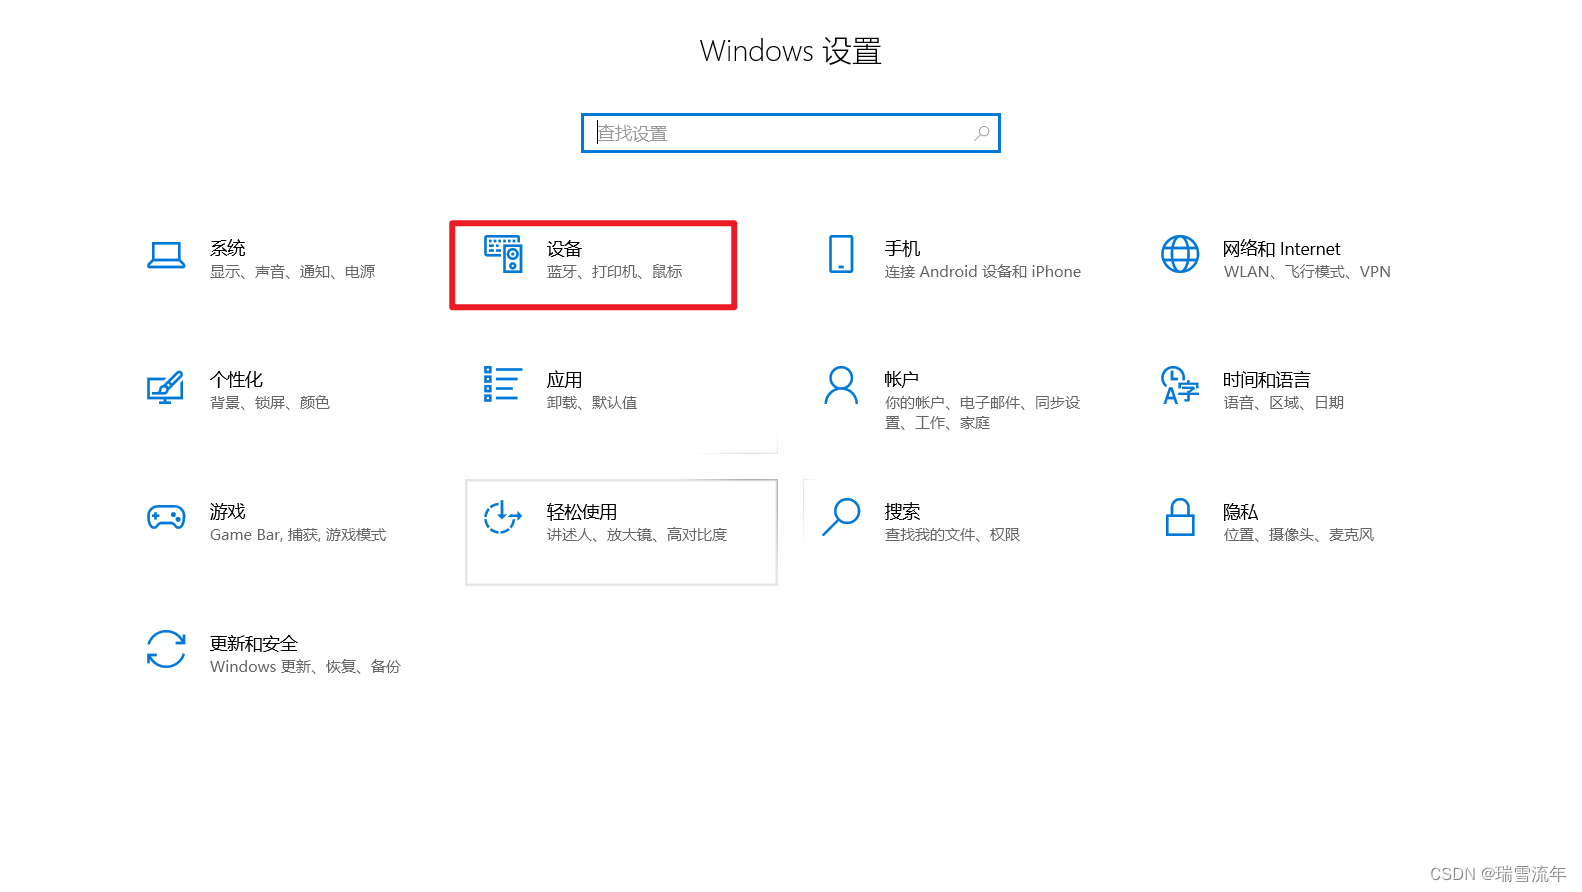
Task: Click the text 讲述人、放大镜、高对比度
Action: 637,535
